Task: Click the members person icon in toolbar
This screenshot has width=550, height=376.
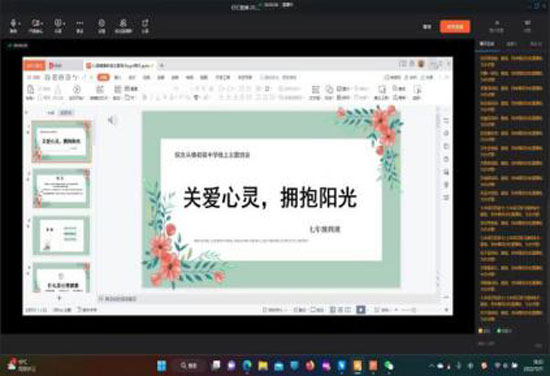Action: coord(123,24)
